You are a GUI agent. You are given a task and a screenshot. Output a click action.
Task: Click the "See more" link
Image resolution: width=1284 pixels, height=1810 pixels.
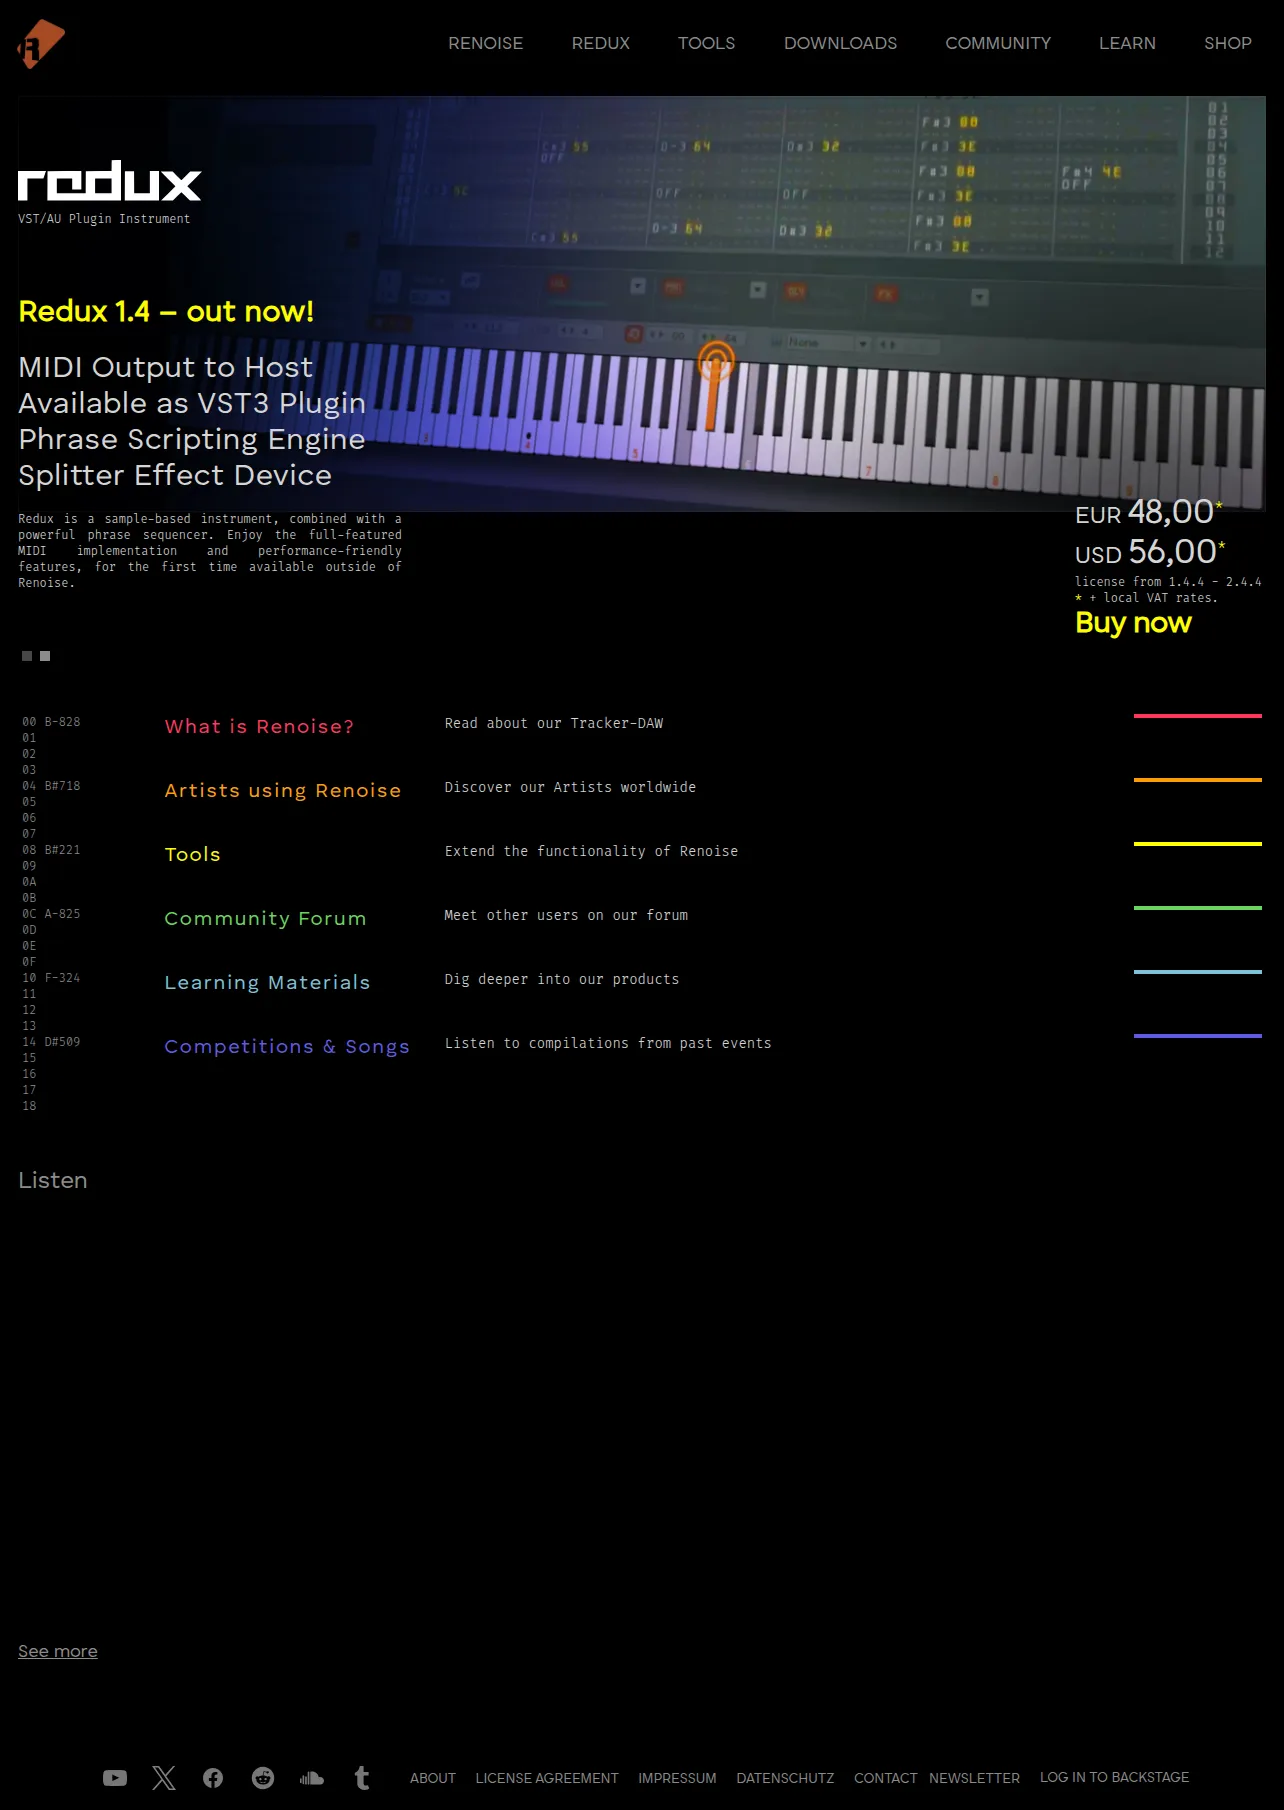(58, 1651)
